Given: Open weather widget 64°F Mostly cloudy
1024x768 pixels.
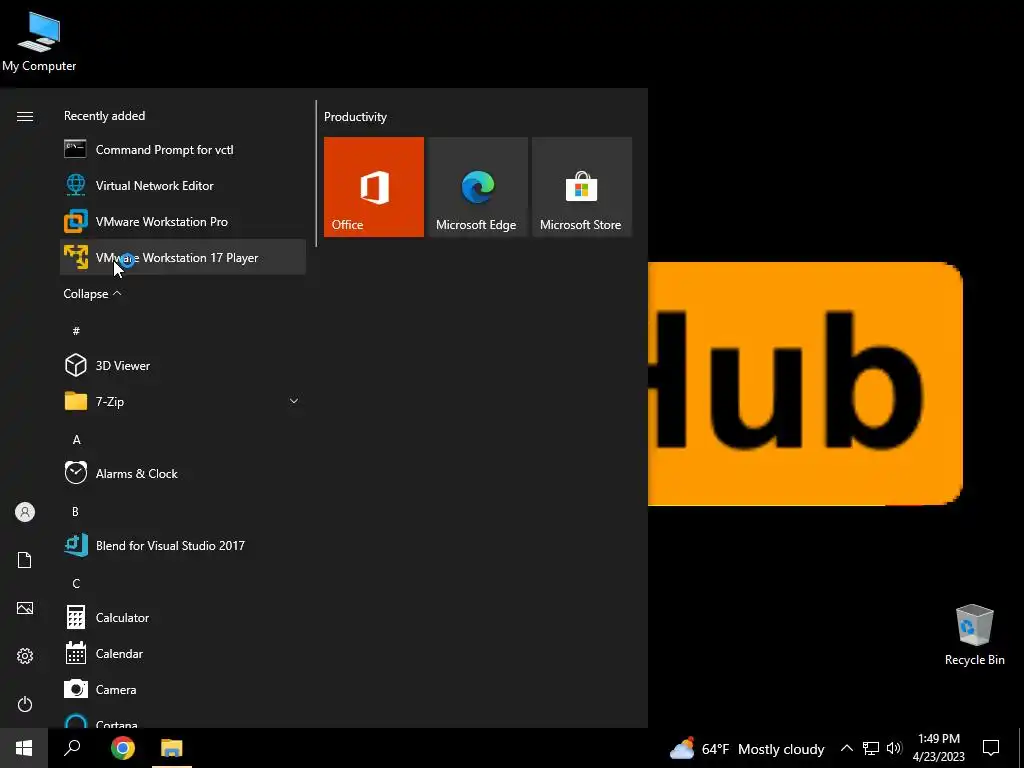Looking at the screenshot, I should (x=747, y=748).
